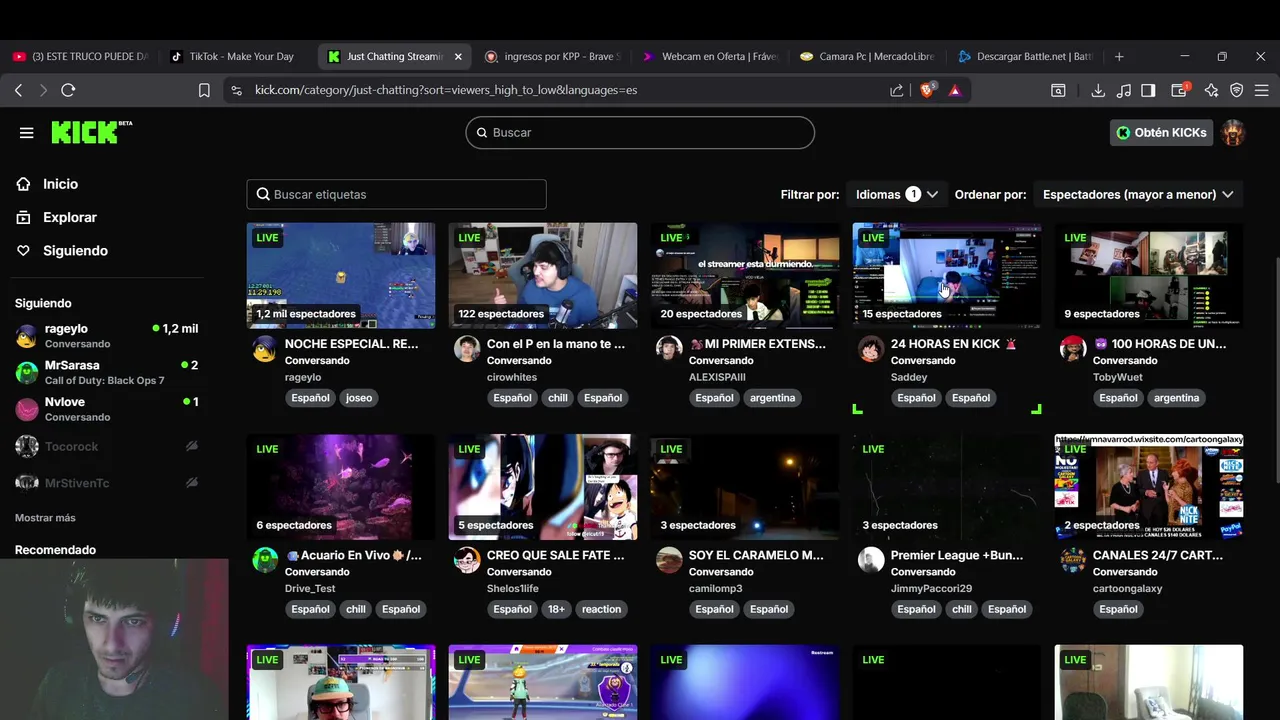Open Brave Leo AI sparkle icon
Viewport: 1280px width, 720px height.
click(x=1211, y=90)
